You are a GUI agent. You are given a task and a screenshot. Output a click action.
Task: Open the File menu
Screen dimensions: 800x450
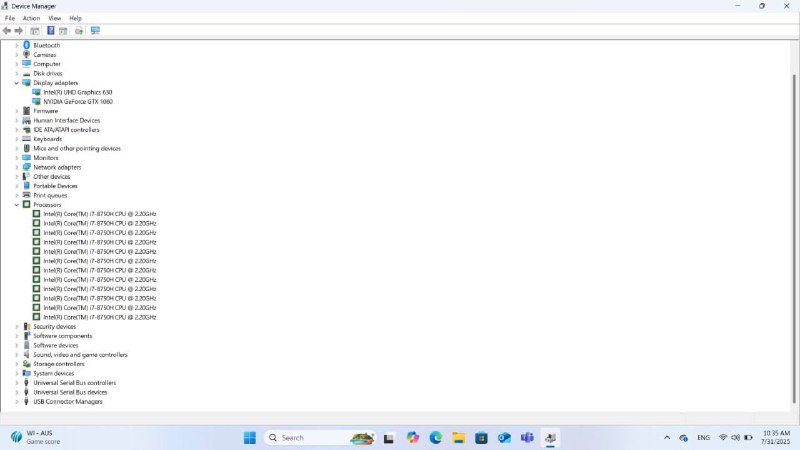pos(10,18)
